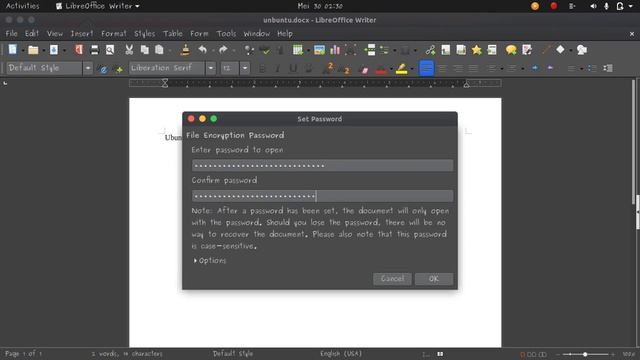Open the shapes dropdown arrow beside diamond
640x360 pixels.
click(570, 50)
